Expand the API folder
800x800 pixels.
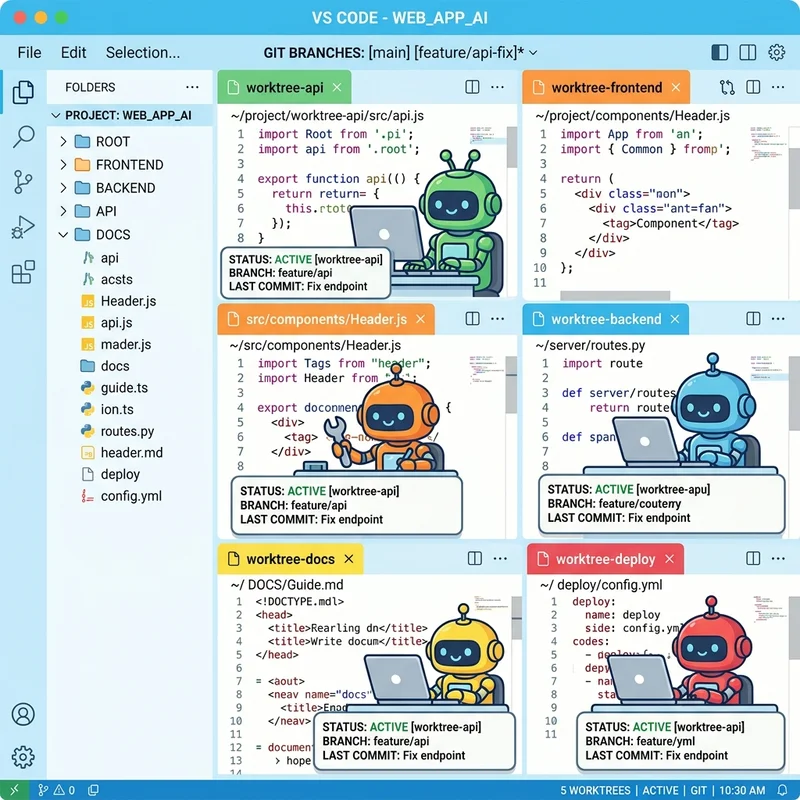63,211
